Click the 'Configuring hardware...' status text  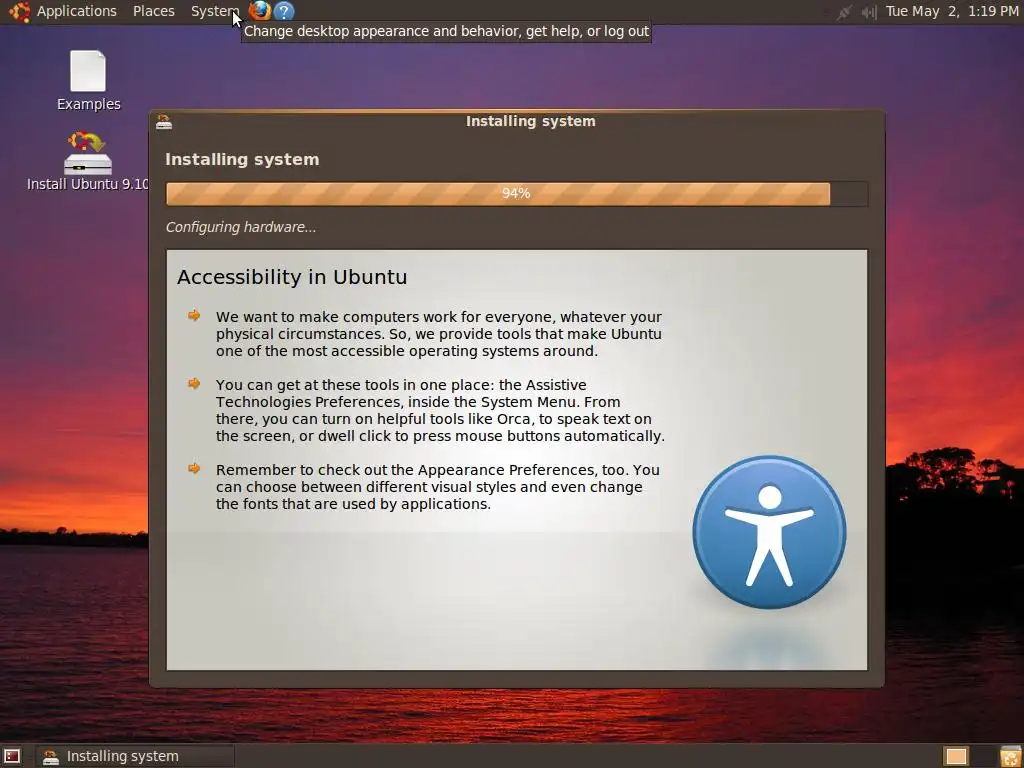pos(240,227)
